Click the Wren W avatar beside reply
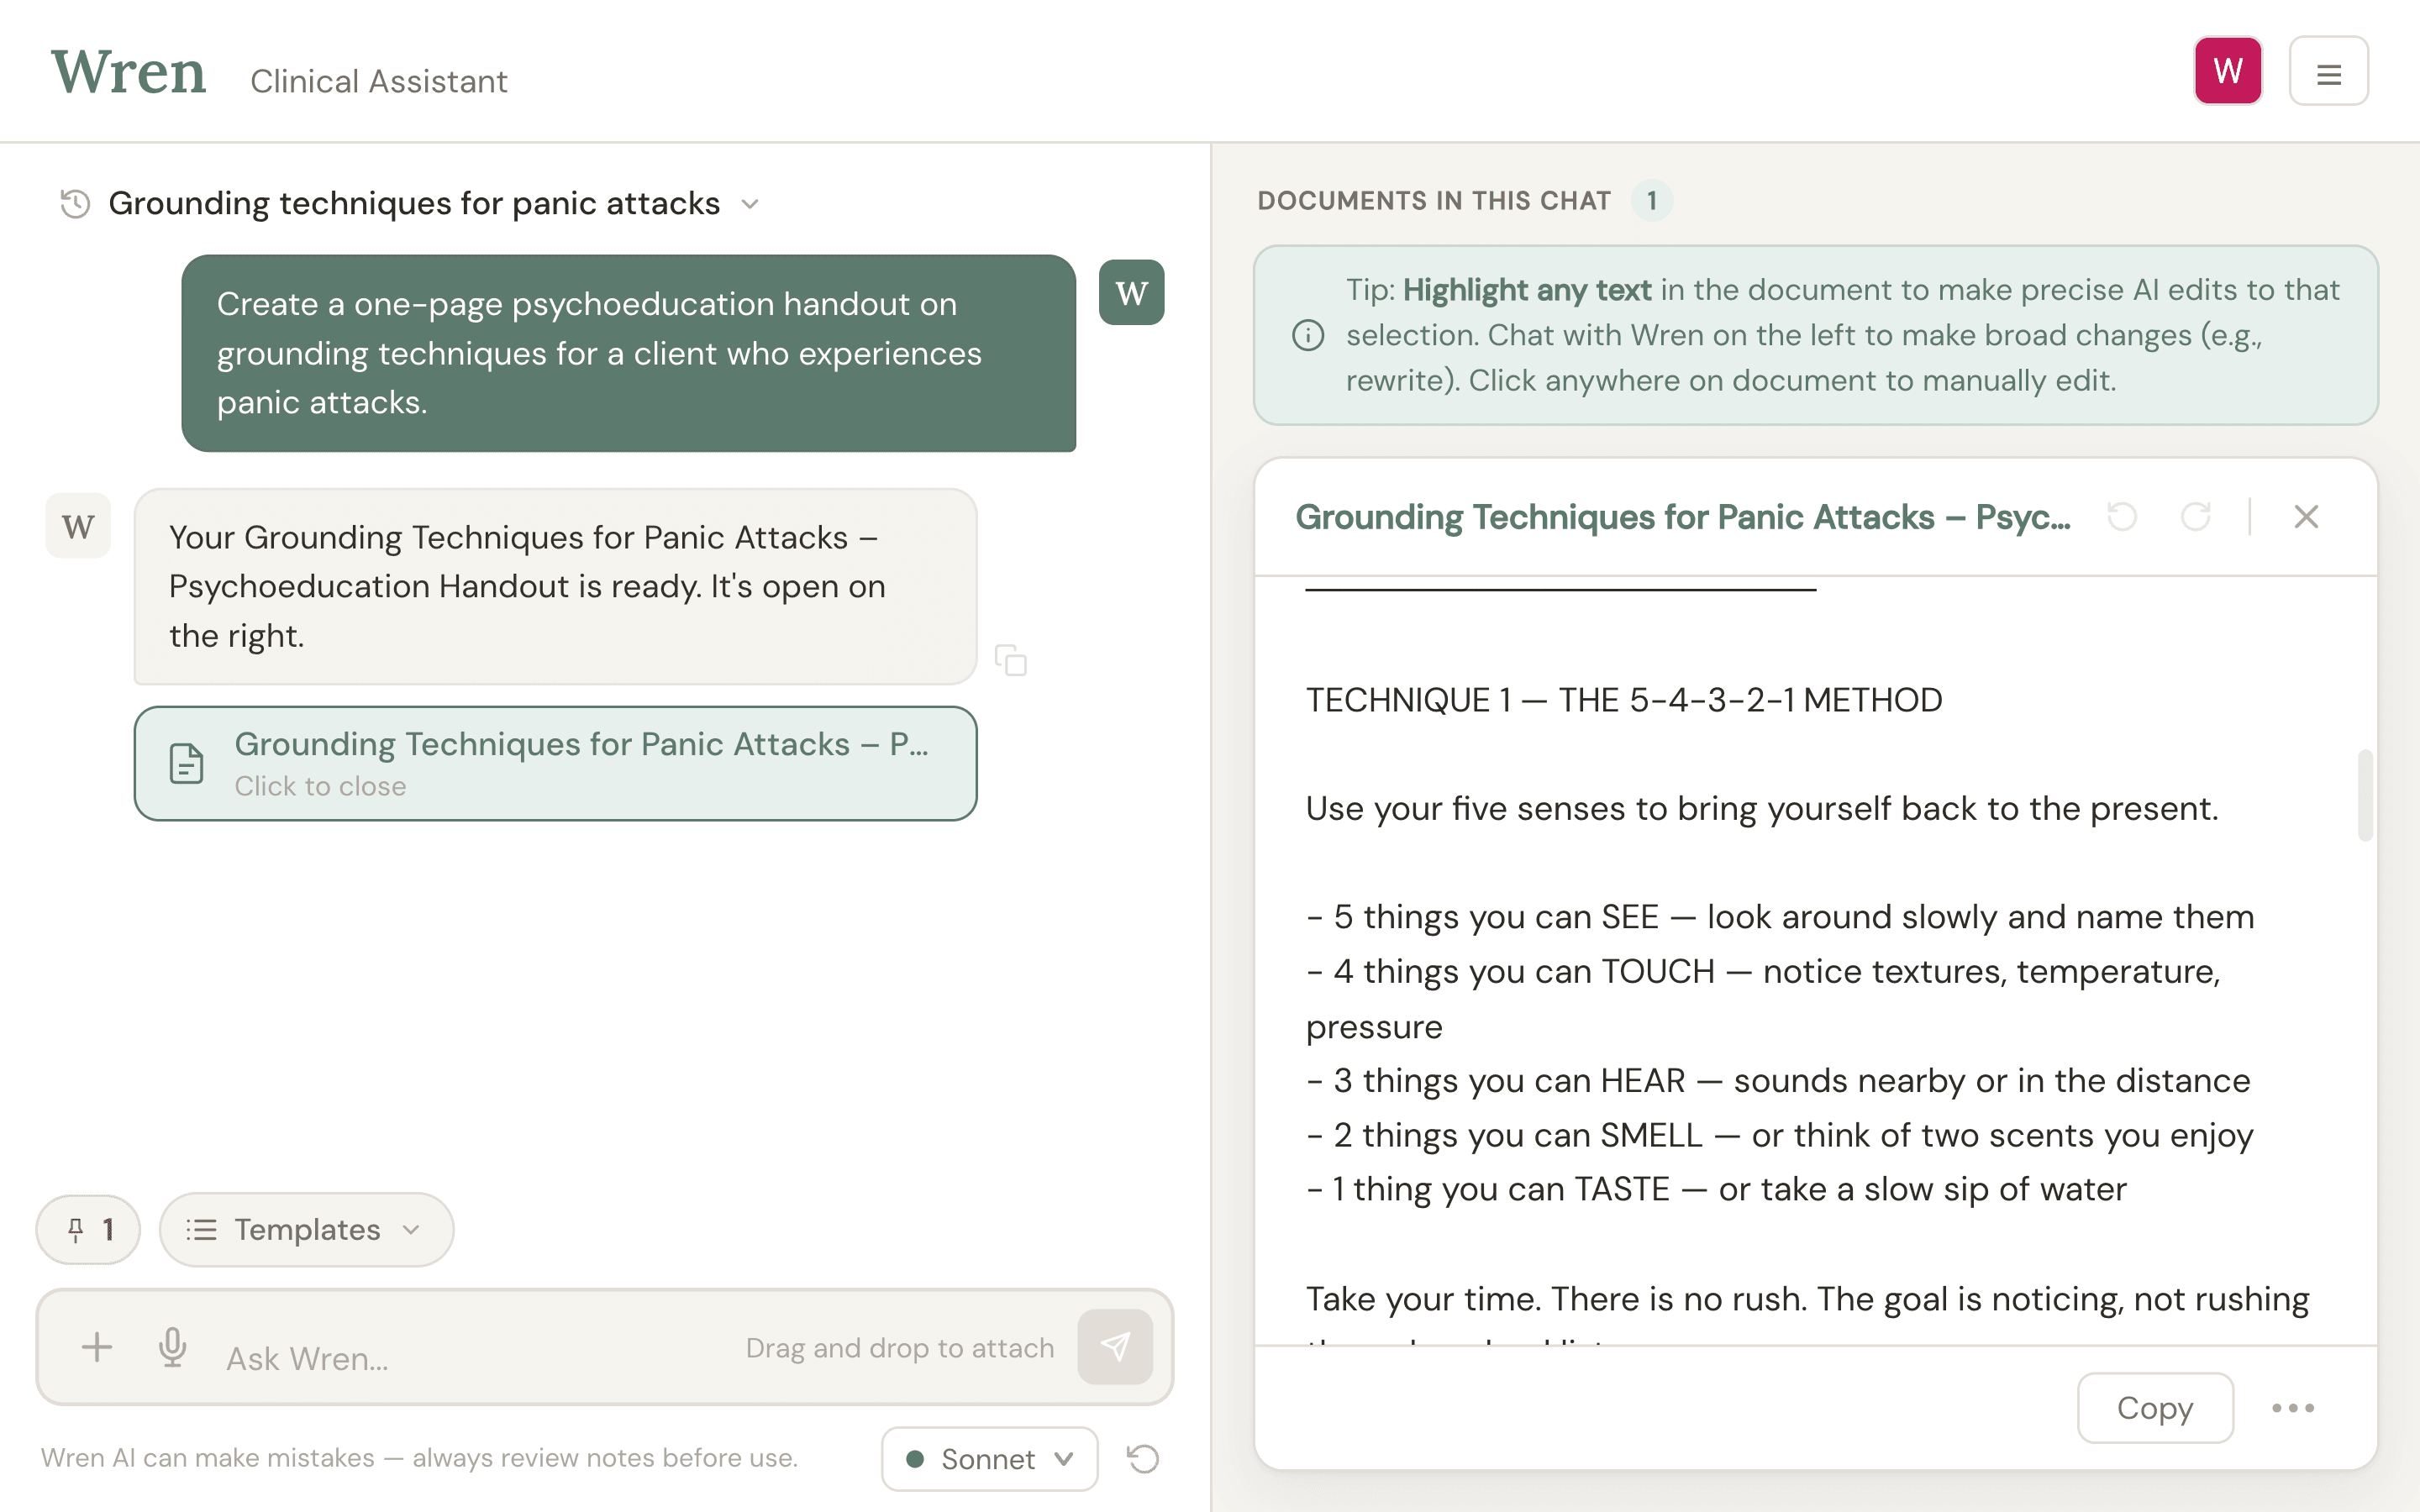 point(78,525)
